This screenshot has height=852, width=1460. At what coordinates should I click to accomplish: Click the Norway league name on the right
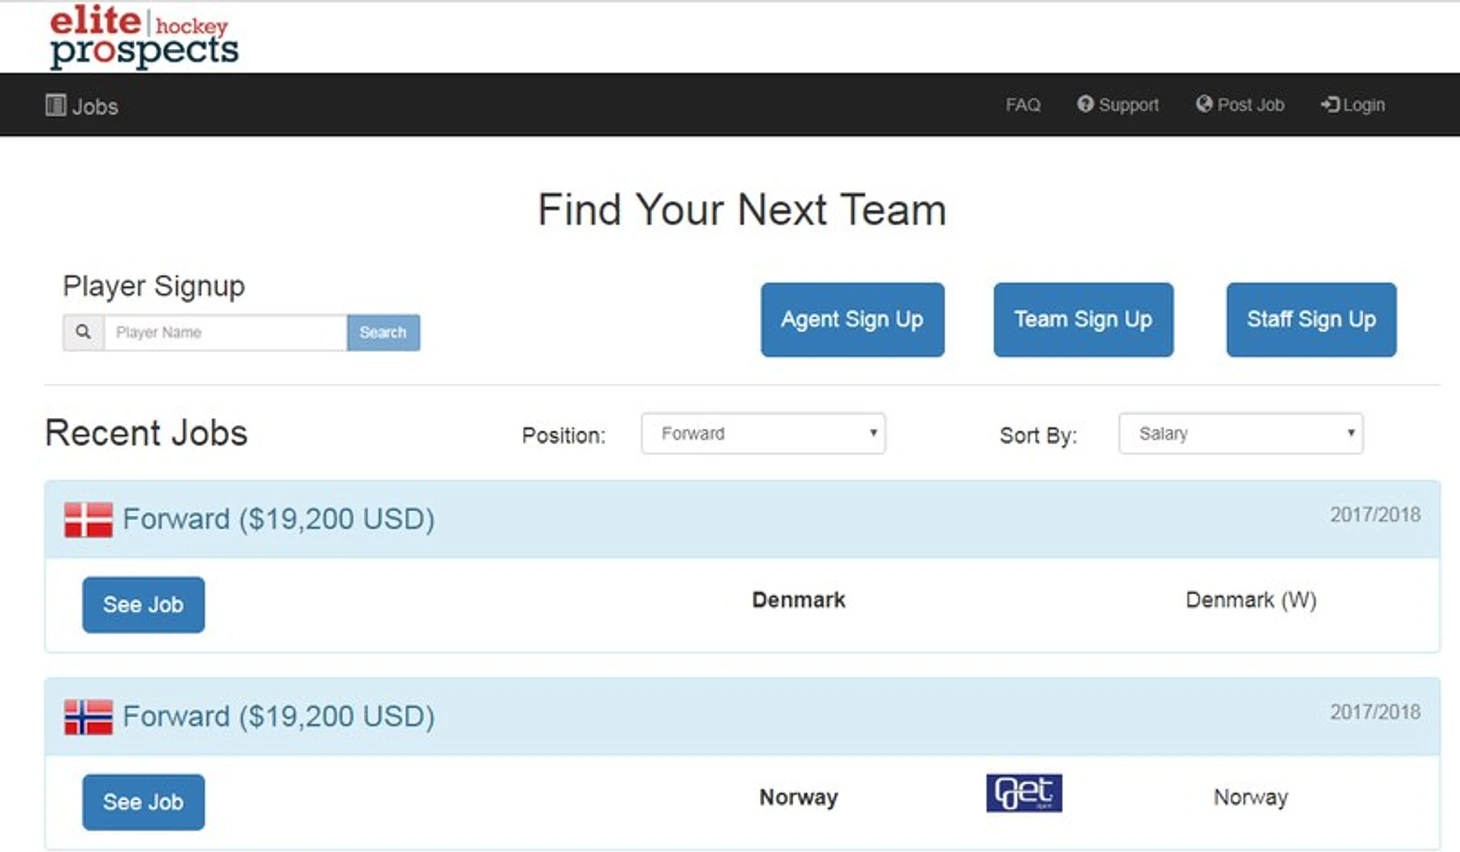point(1251,797)
